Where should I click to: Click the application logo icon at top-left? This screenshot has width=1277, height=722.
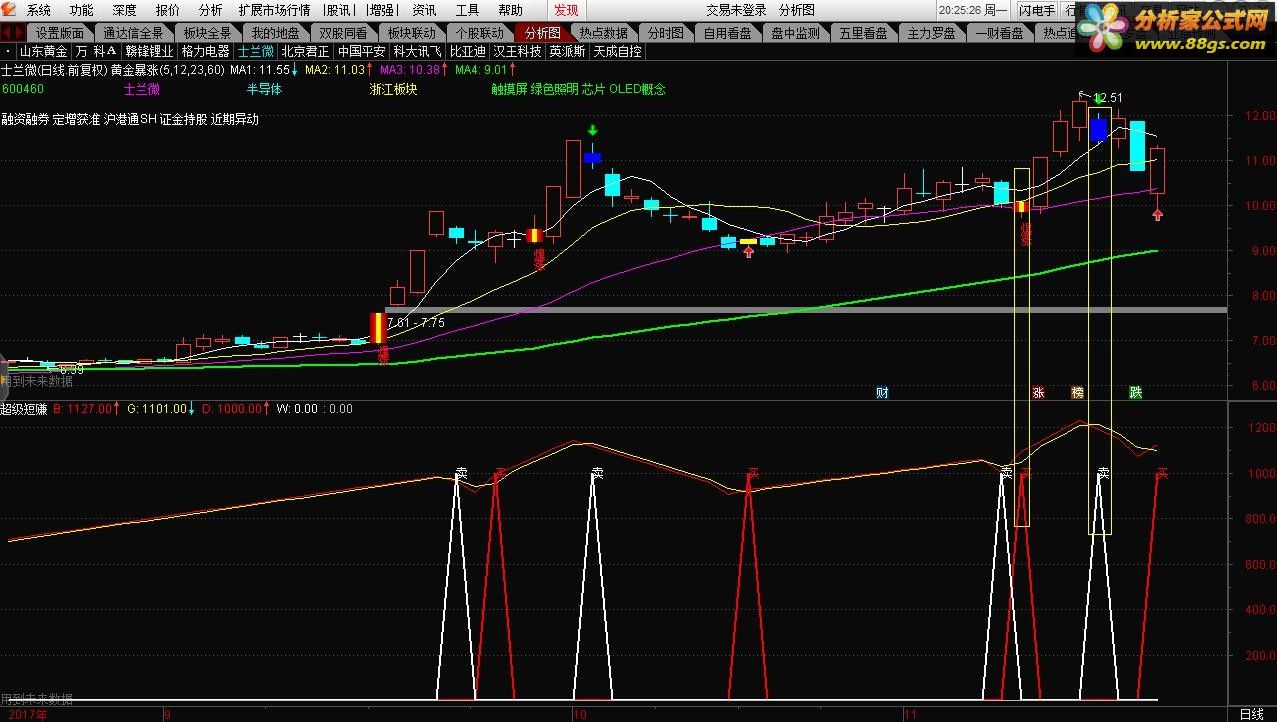point(11,10)
